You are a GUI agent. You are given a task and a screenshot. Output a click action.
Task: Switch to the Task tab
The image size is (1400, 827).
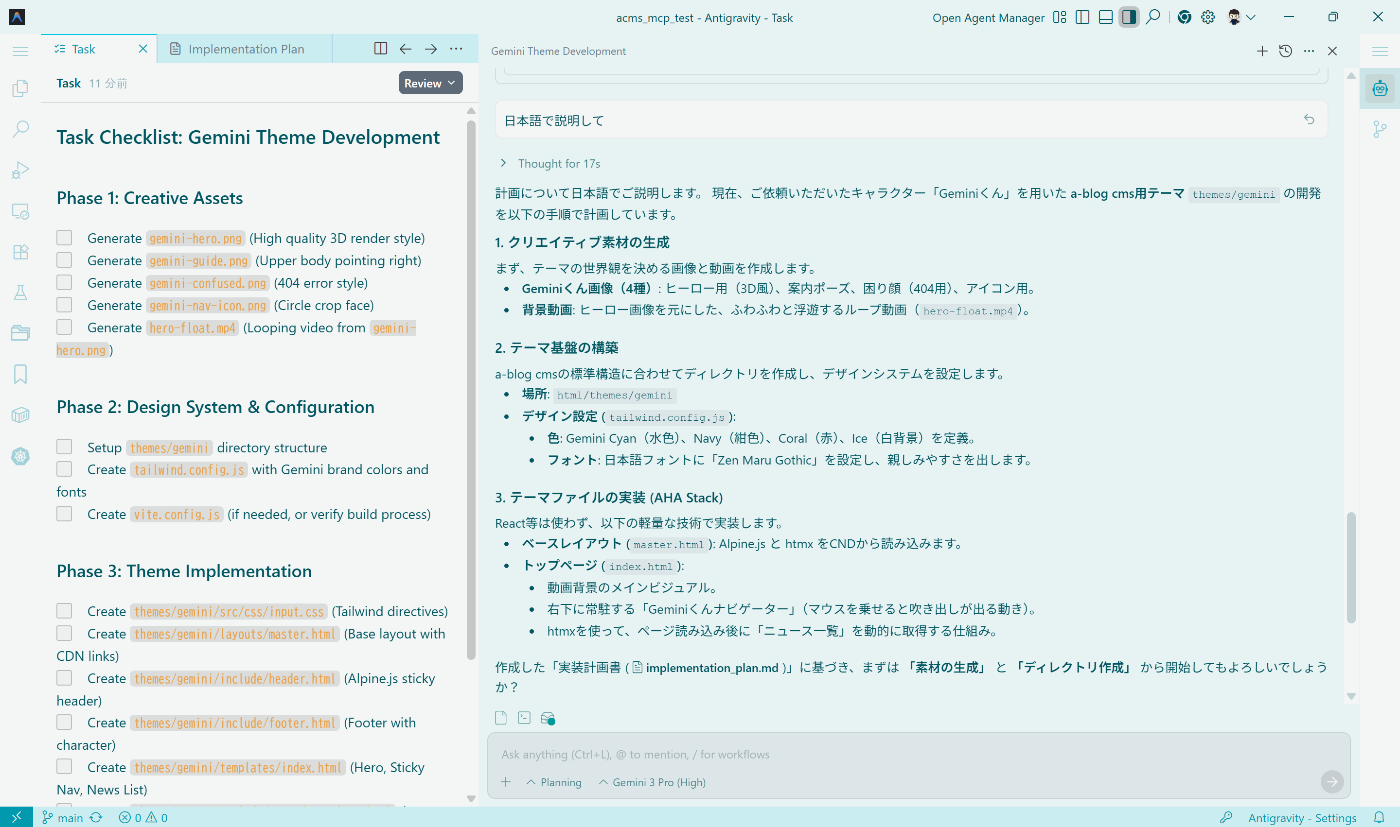click(99, 49)
